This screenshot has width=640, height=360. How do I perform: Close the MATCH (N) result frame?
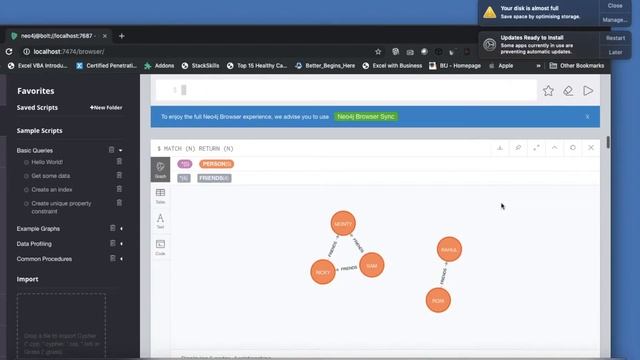click(591, 148)
